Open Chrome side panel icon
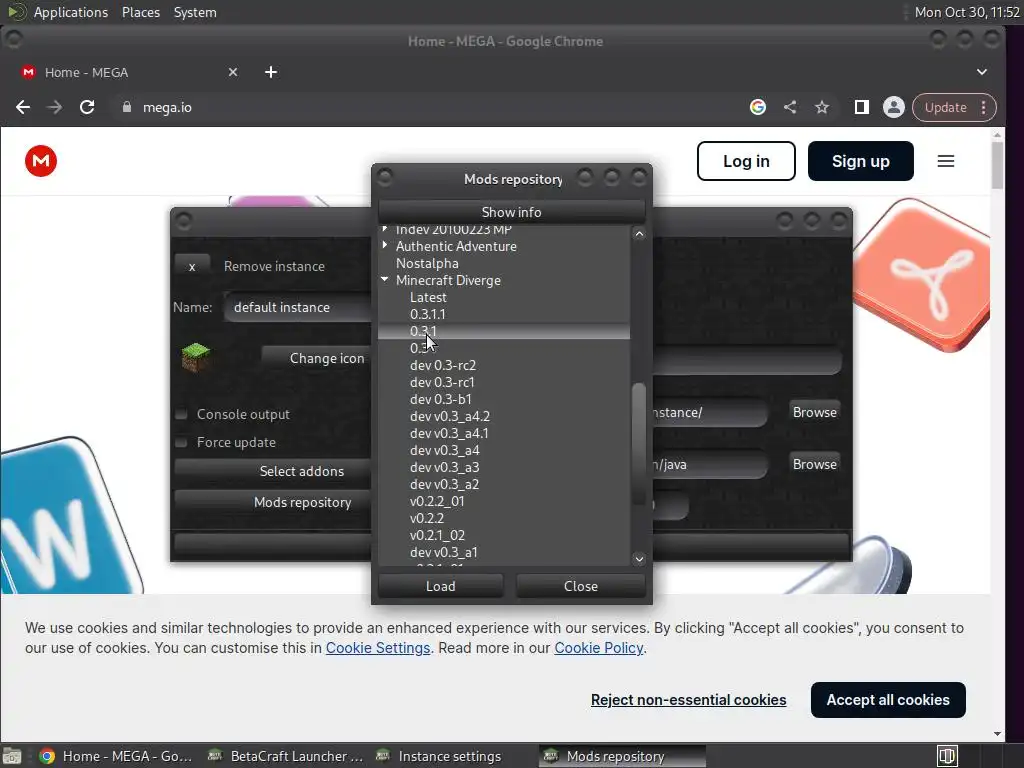Viewport: 1024px width, 768px height. (861, 107)
